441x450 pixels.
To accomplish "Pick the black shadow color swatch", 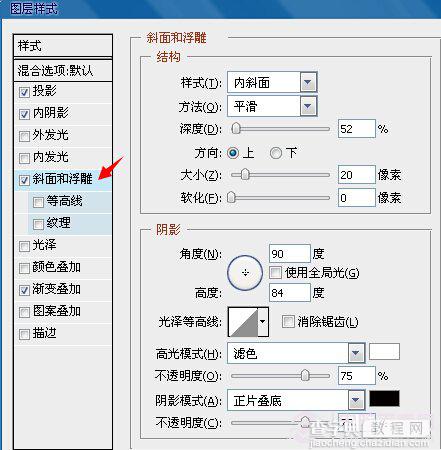I will tap(384, 399).
